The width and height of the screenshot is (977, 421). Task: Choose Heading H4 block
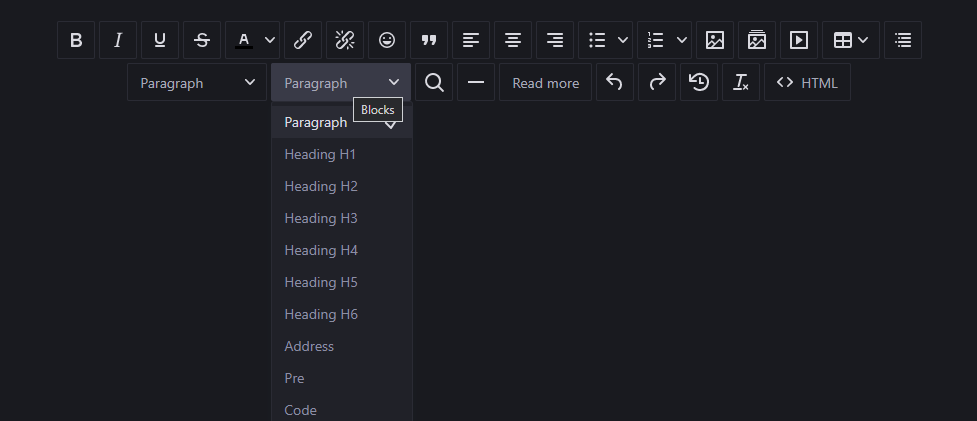pyautogui.click(x=342, y=250)
